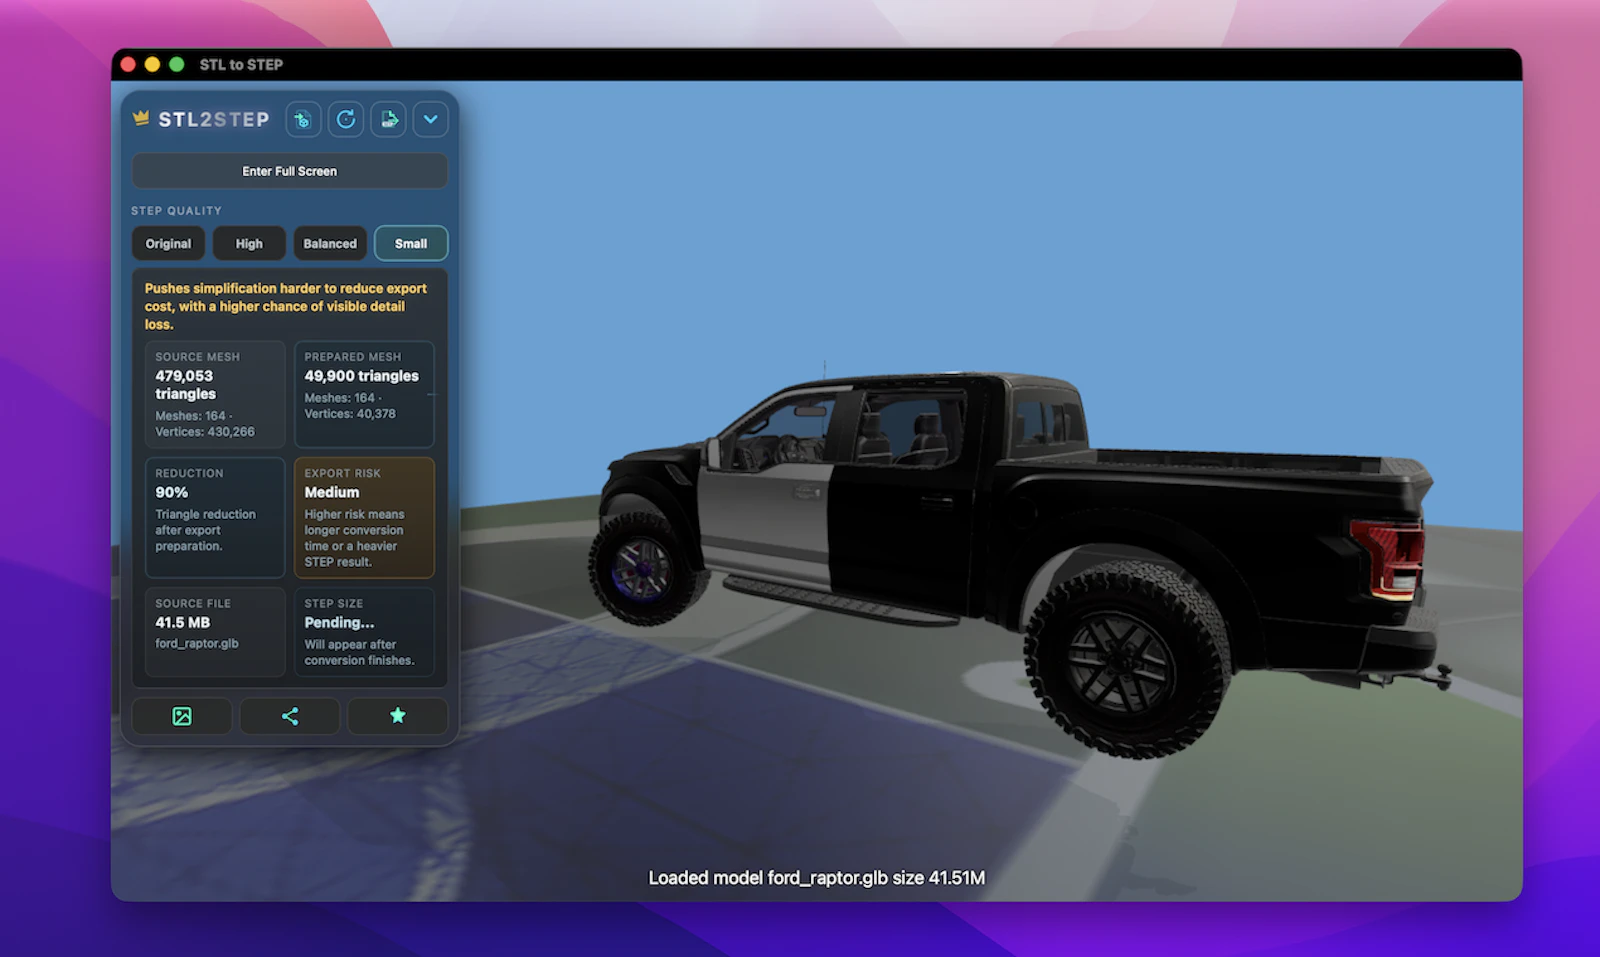Click the STEP QUALITY section label
The height and width of the screenshot is (957, 1600).
pos(176,211)
